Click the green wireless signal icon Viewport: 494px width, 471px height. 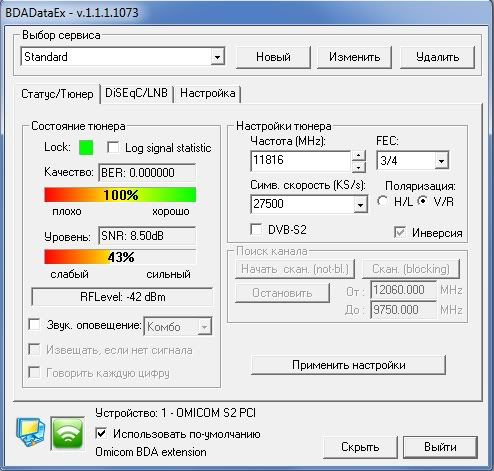[x=68, y=433]
